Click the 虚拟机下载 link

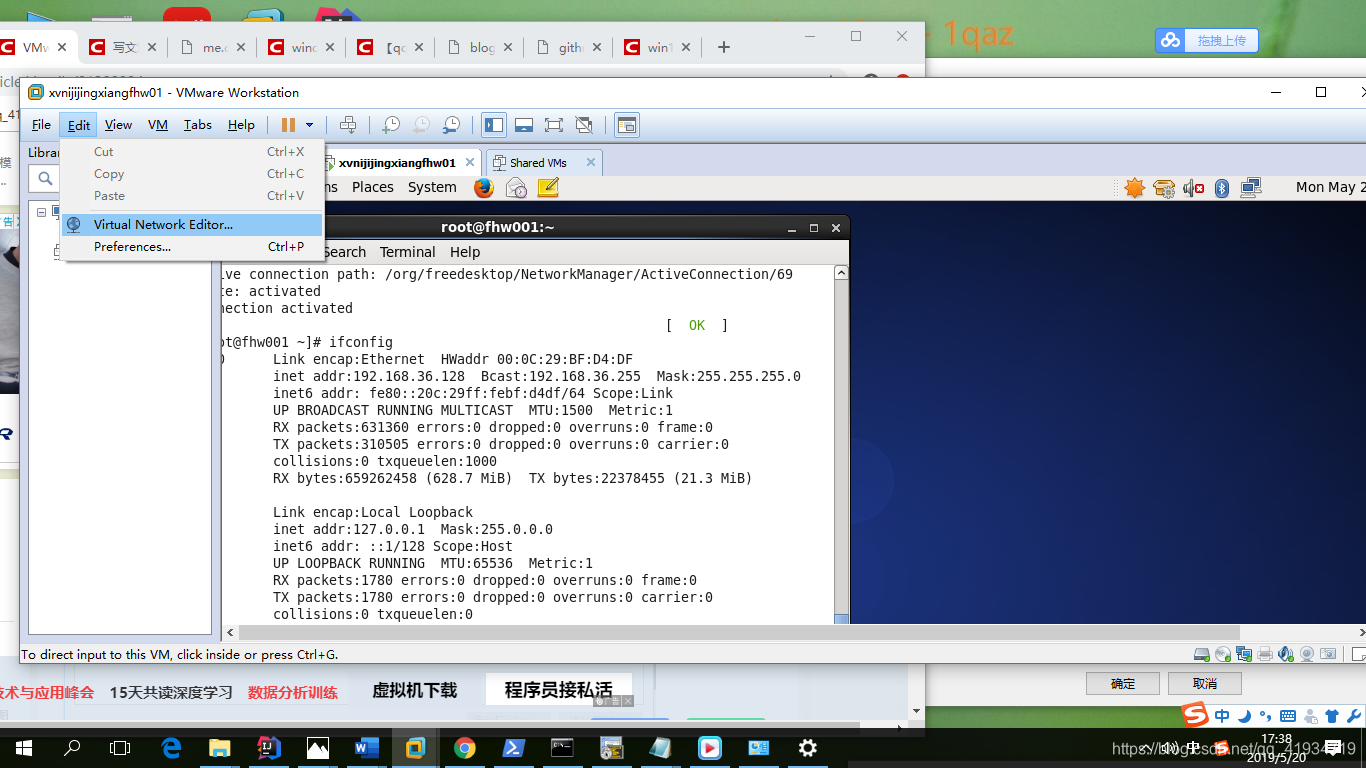(415, 691)
